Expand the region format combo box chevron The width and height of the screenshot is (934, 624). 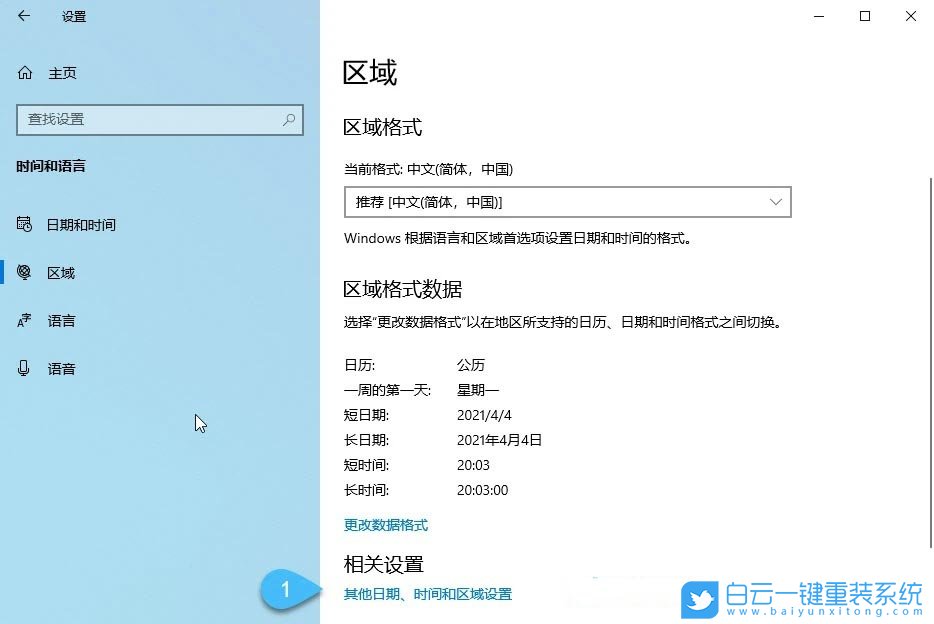click(x=776, y=202)
